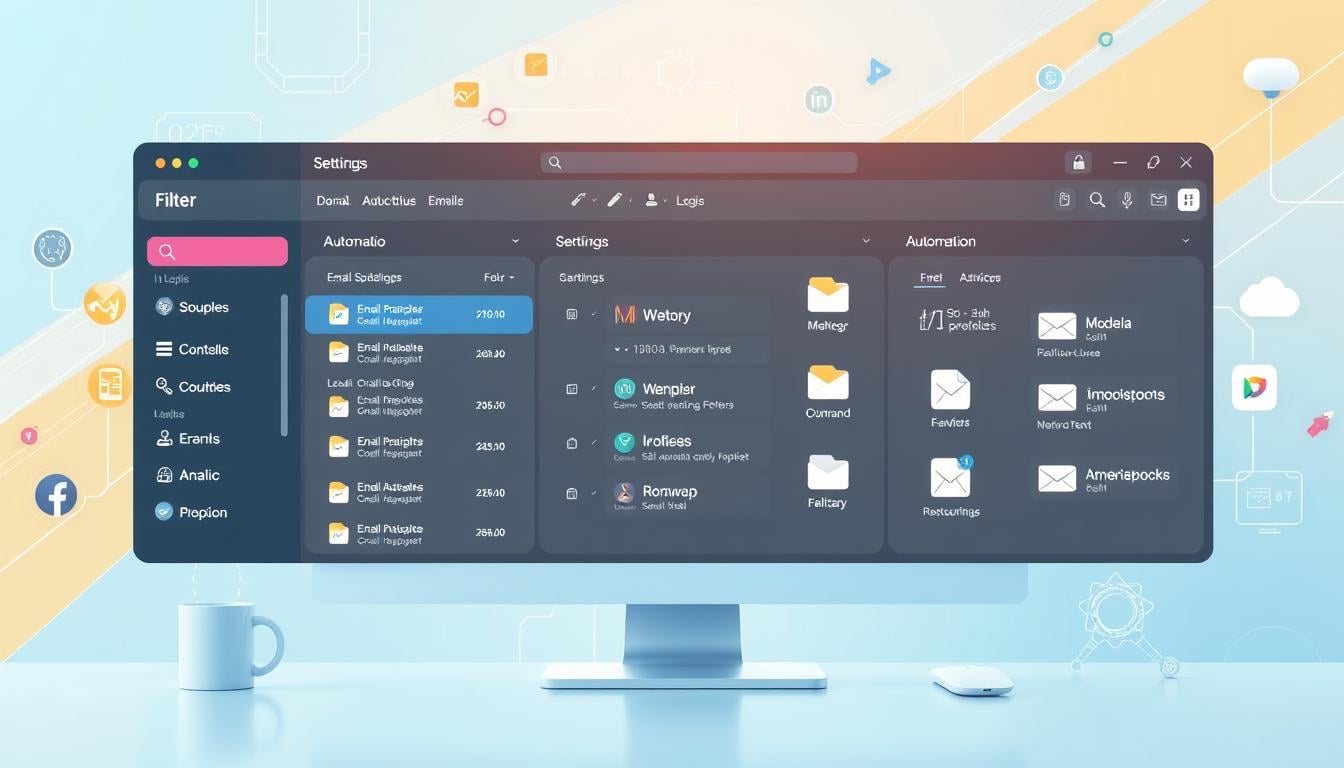This screenshot has height=768, width=1344.
Task: Switch to the Emaile tab
Action: 446,201
